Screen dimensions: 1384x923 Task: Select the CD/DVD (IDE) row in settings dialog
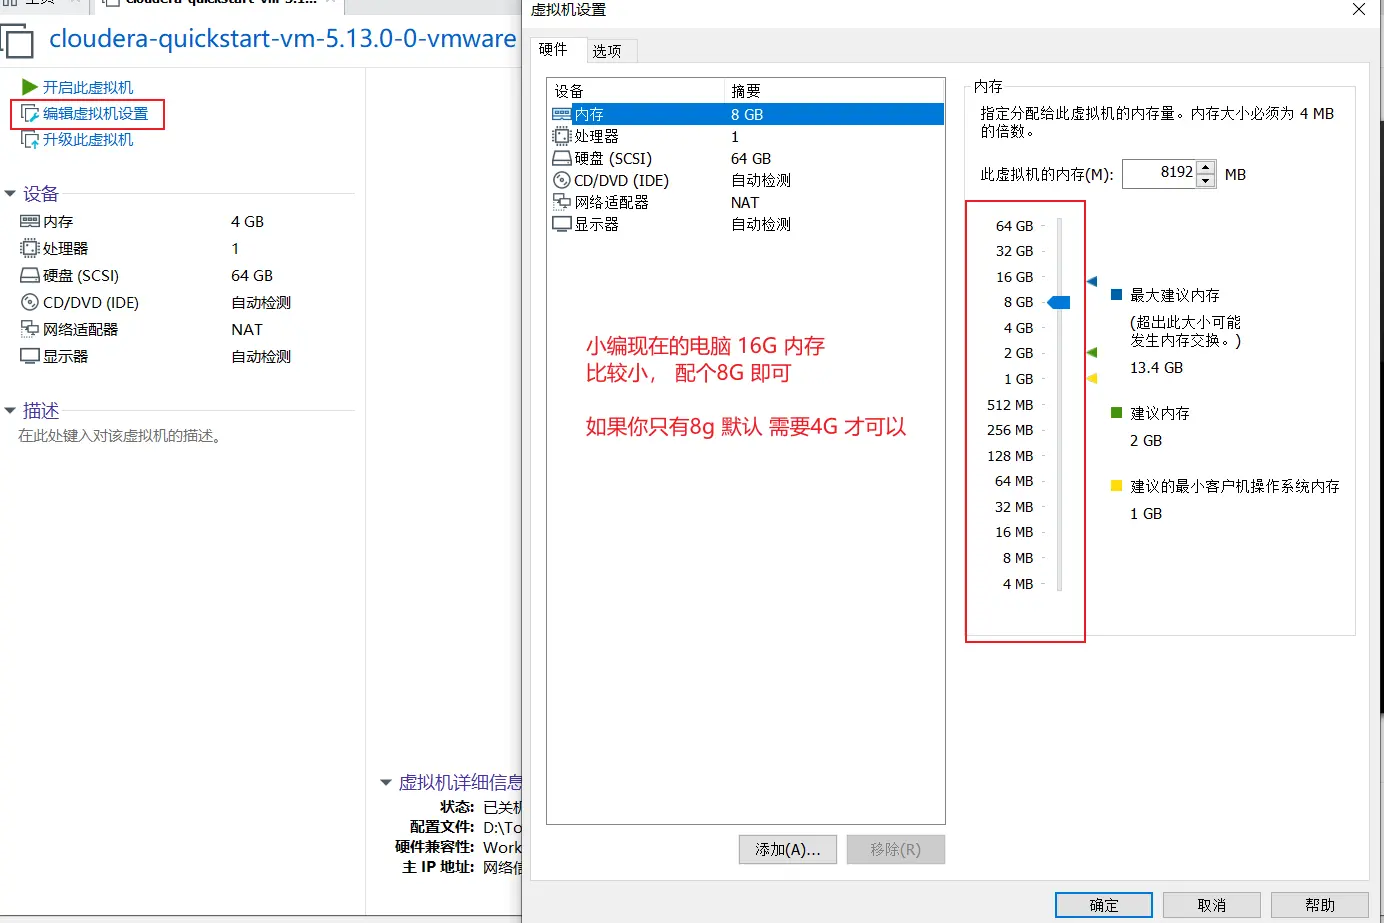pos(747,180)
